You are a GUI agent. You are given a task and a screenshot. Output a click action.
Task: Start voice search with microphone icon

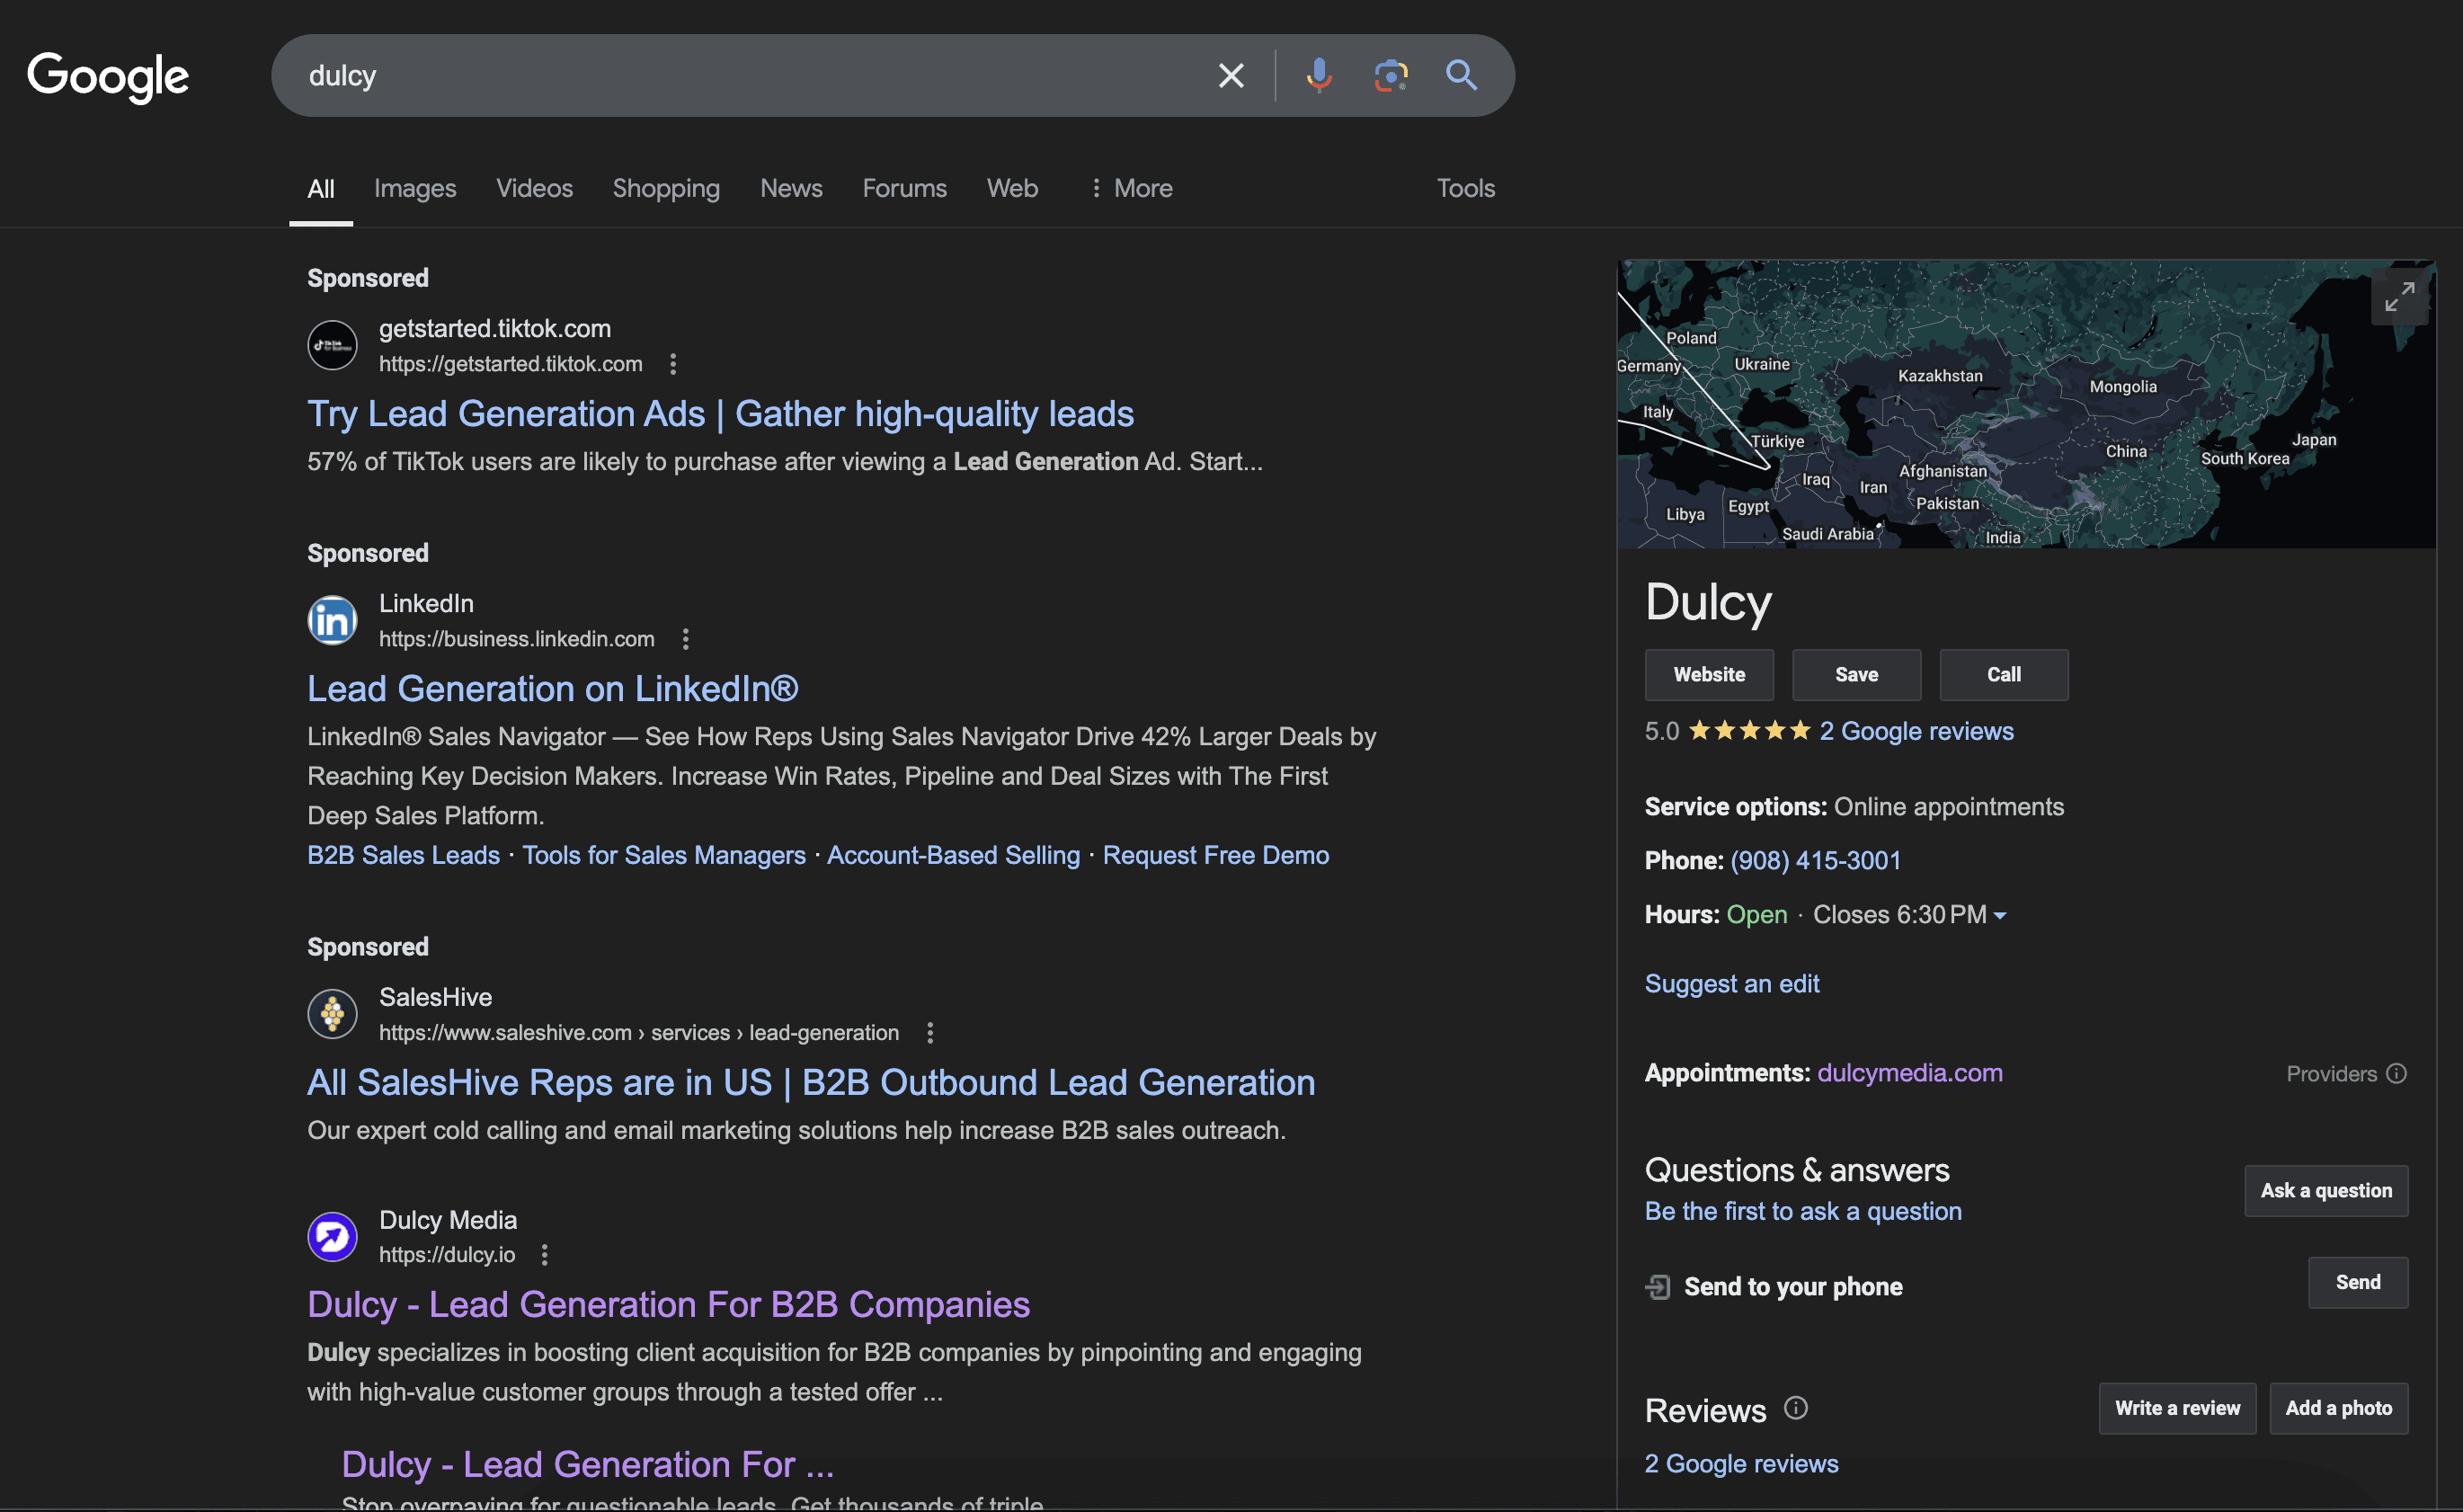[1318, 76]
